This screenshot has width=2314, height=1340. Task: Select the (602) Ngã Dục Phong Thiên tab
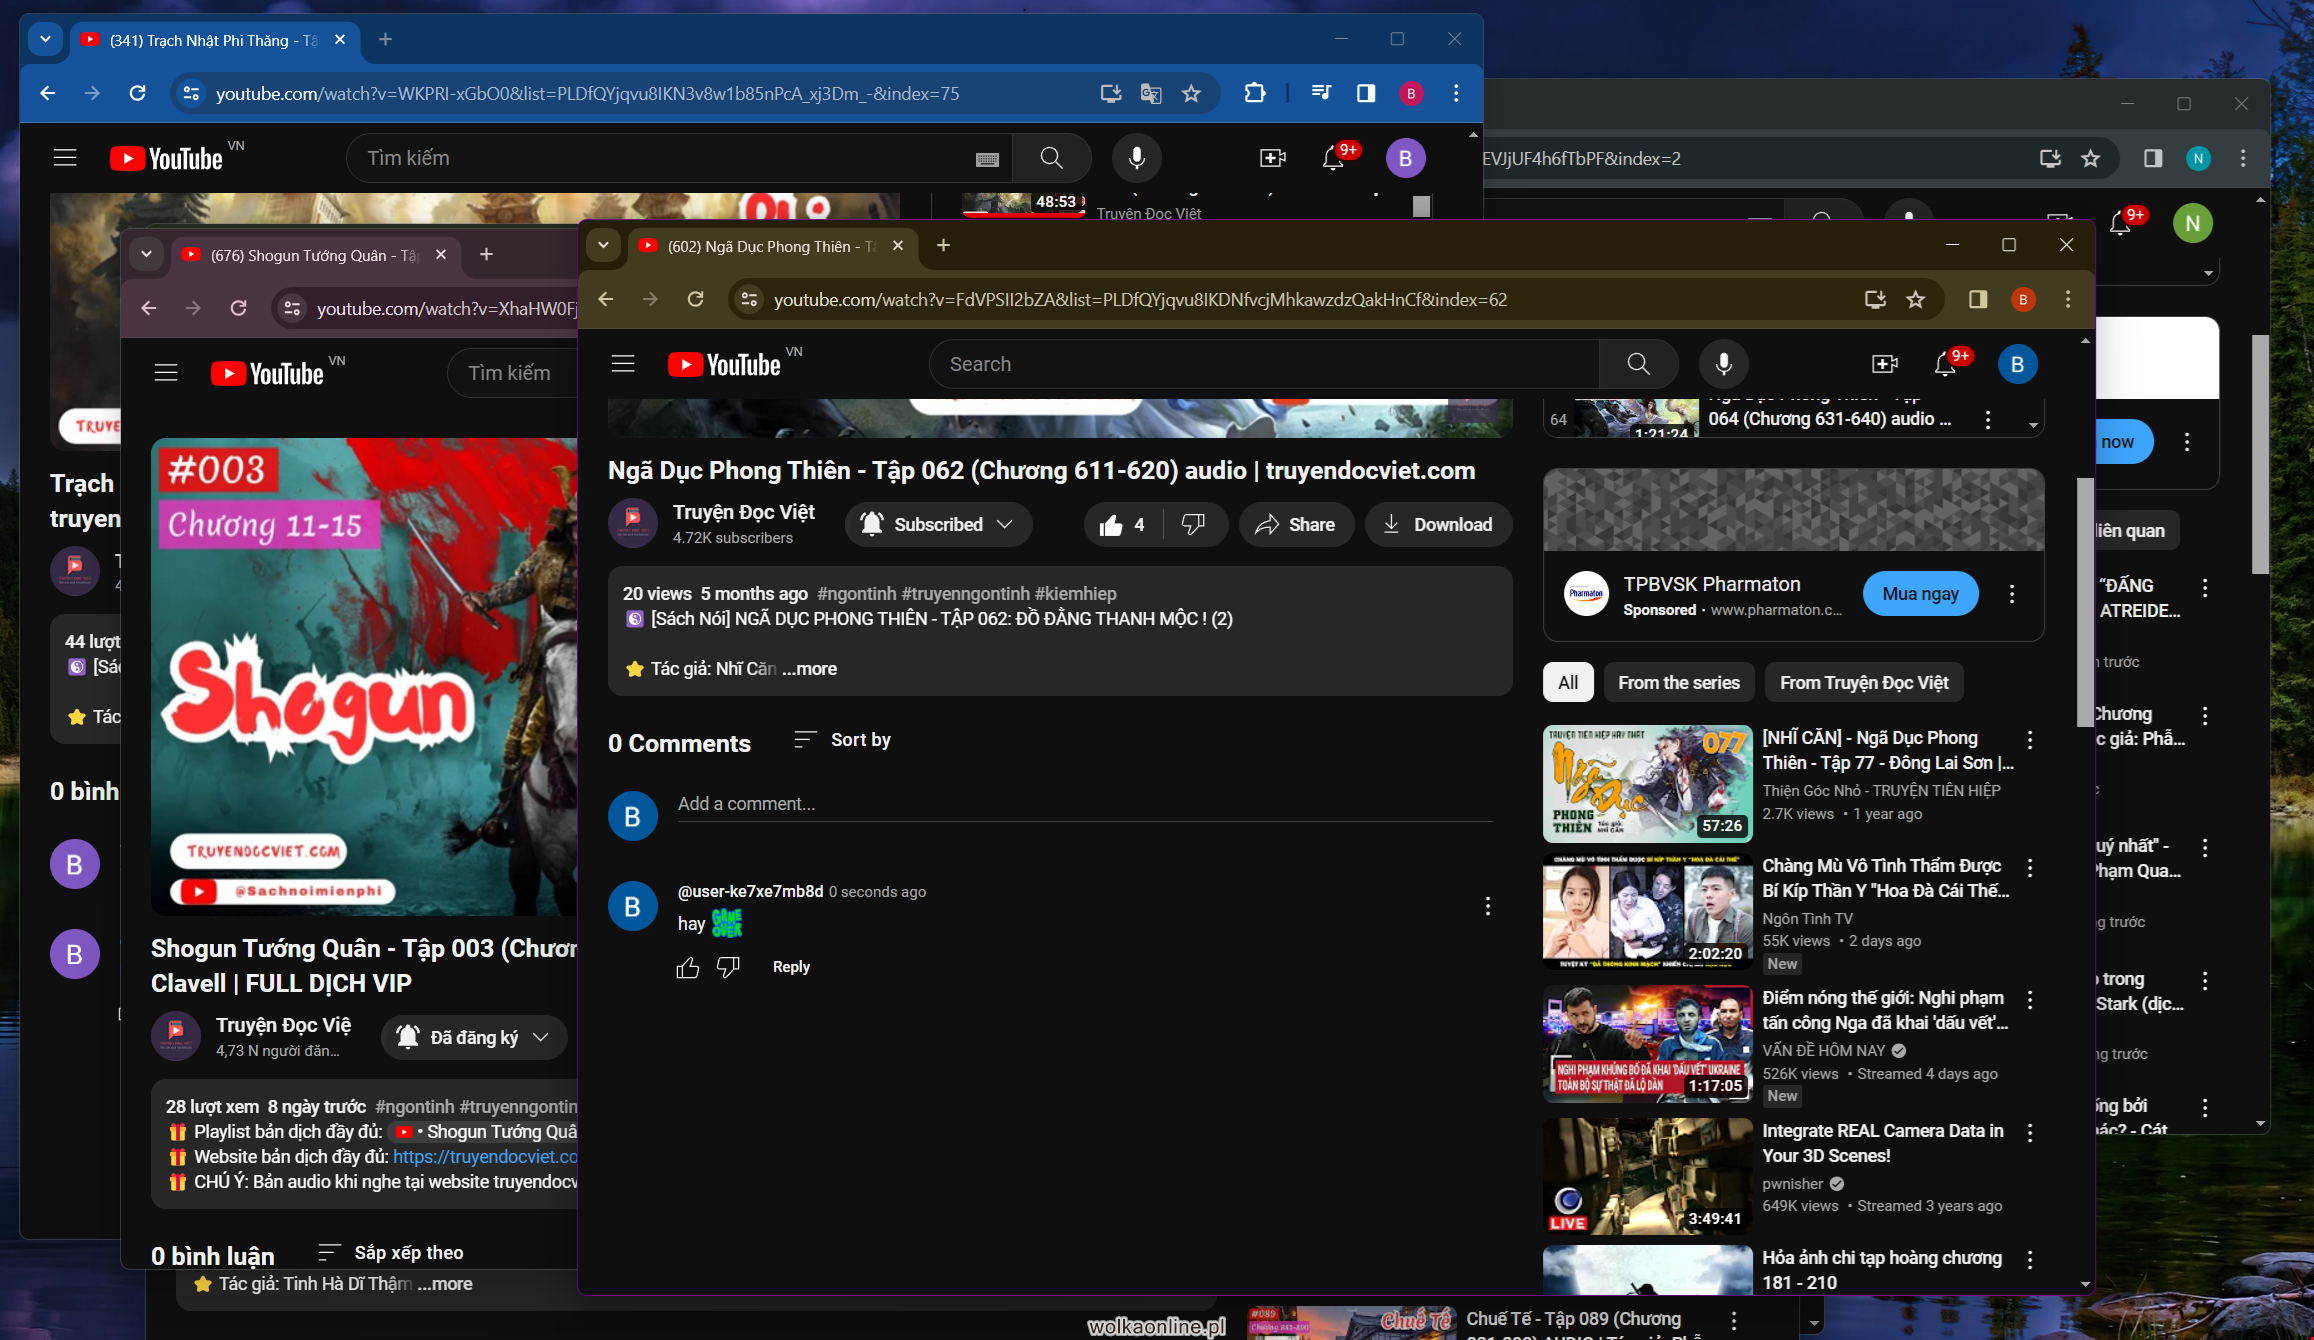770,246
